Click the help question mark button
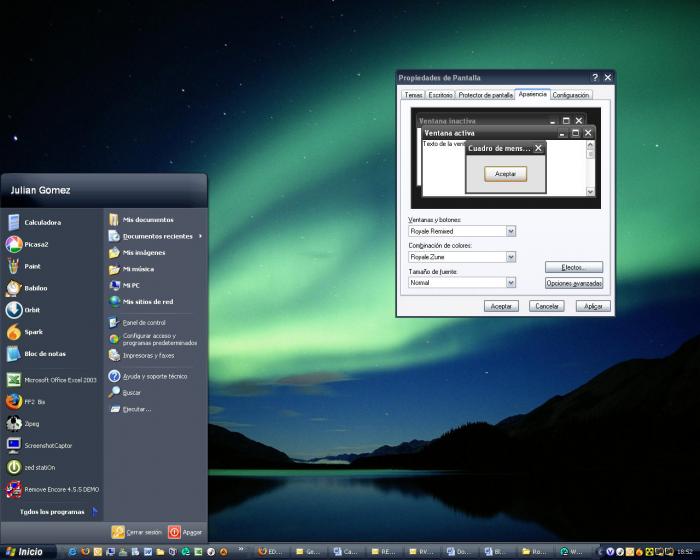Viewport: 700px width, 560px height. point(595,78)
